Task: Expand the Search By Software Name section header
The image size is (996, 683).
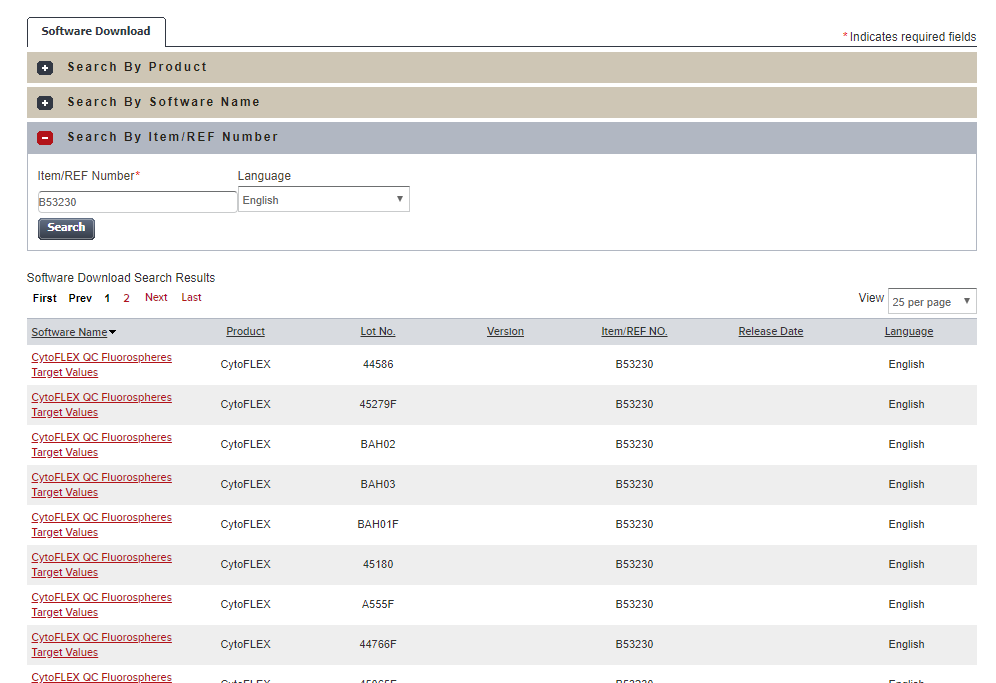Action: coord(502,102)
